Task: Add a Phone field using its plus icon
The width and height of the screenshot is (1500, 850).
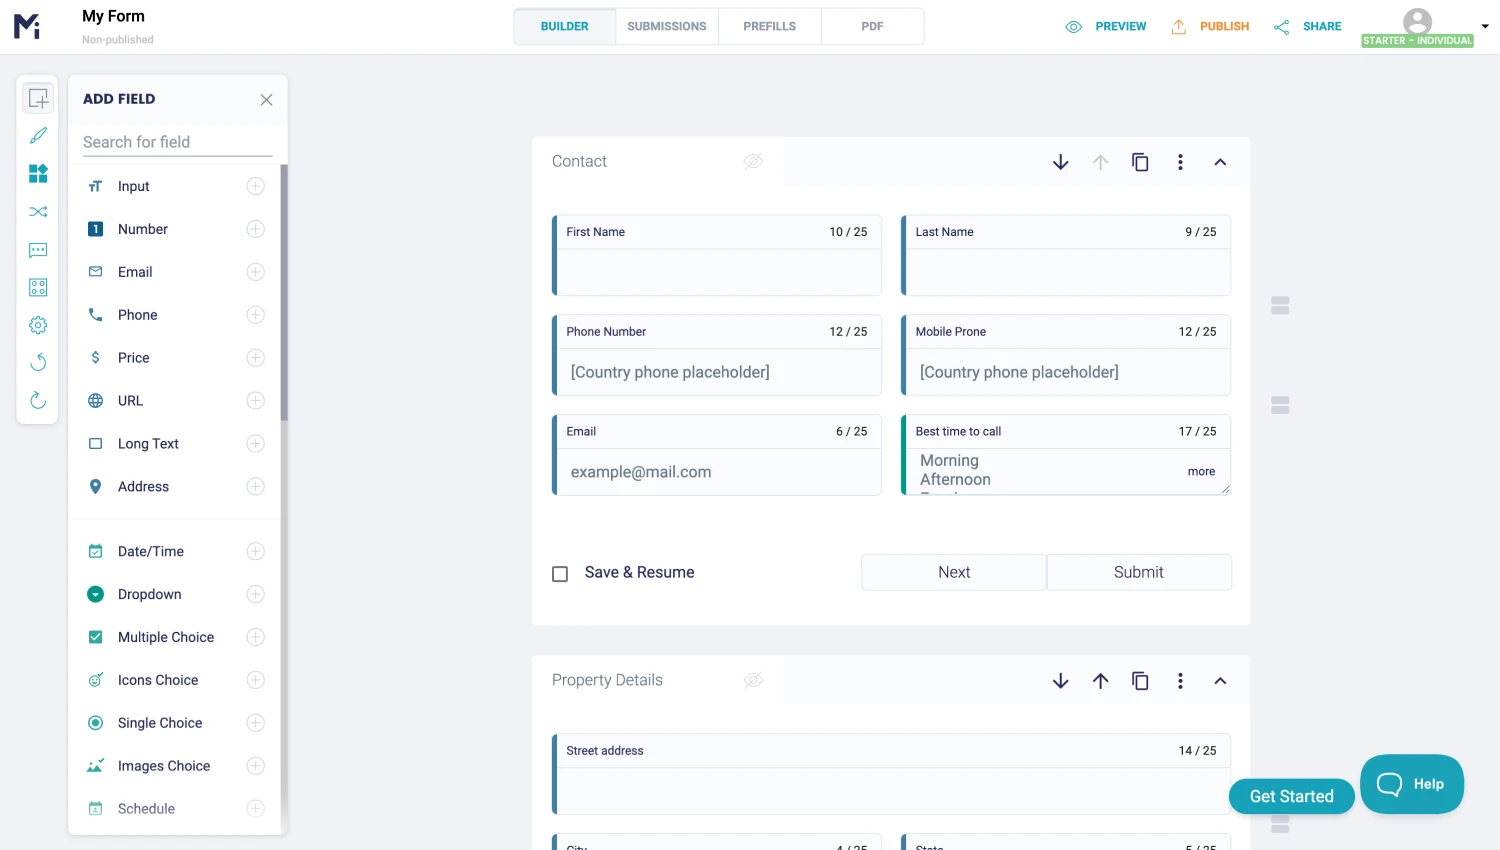Action: [x=256, y=315]
